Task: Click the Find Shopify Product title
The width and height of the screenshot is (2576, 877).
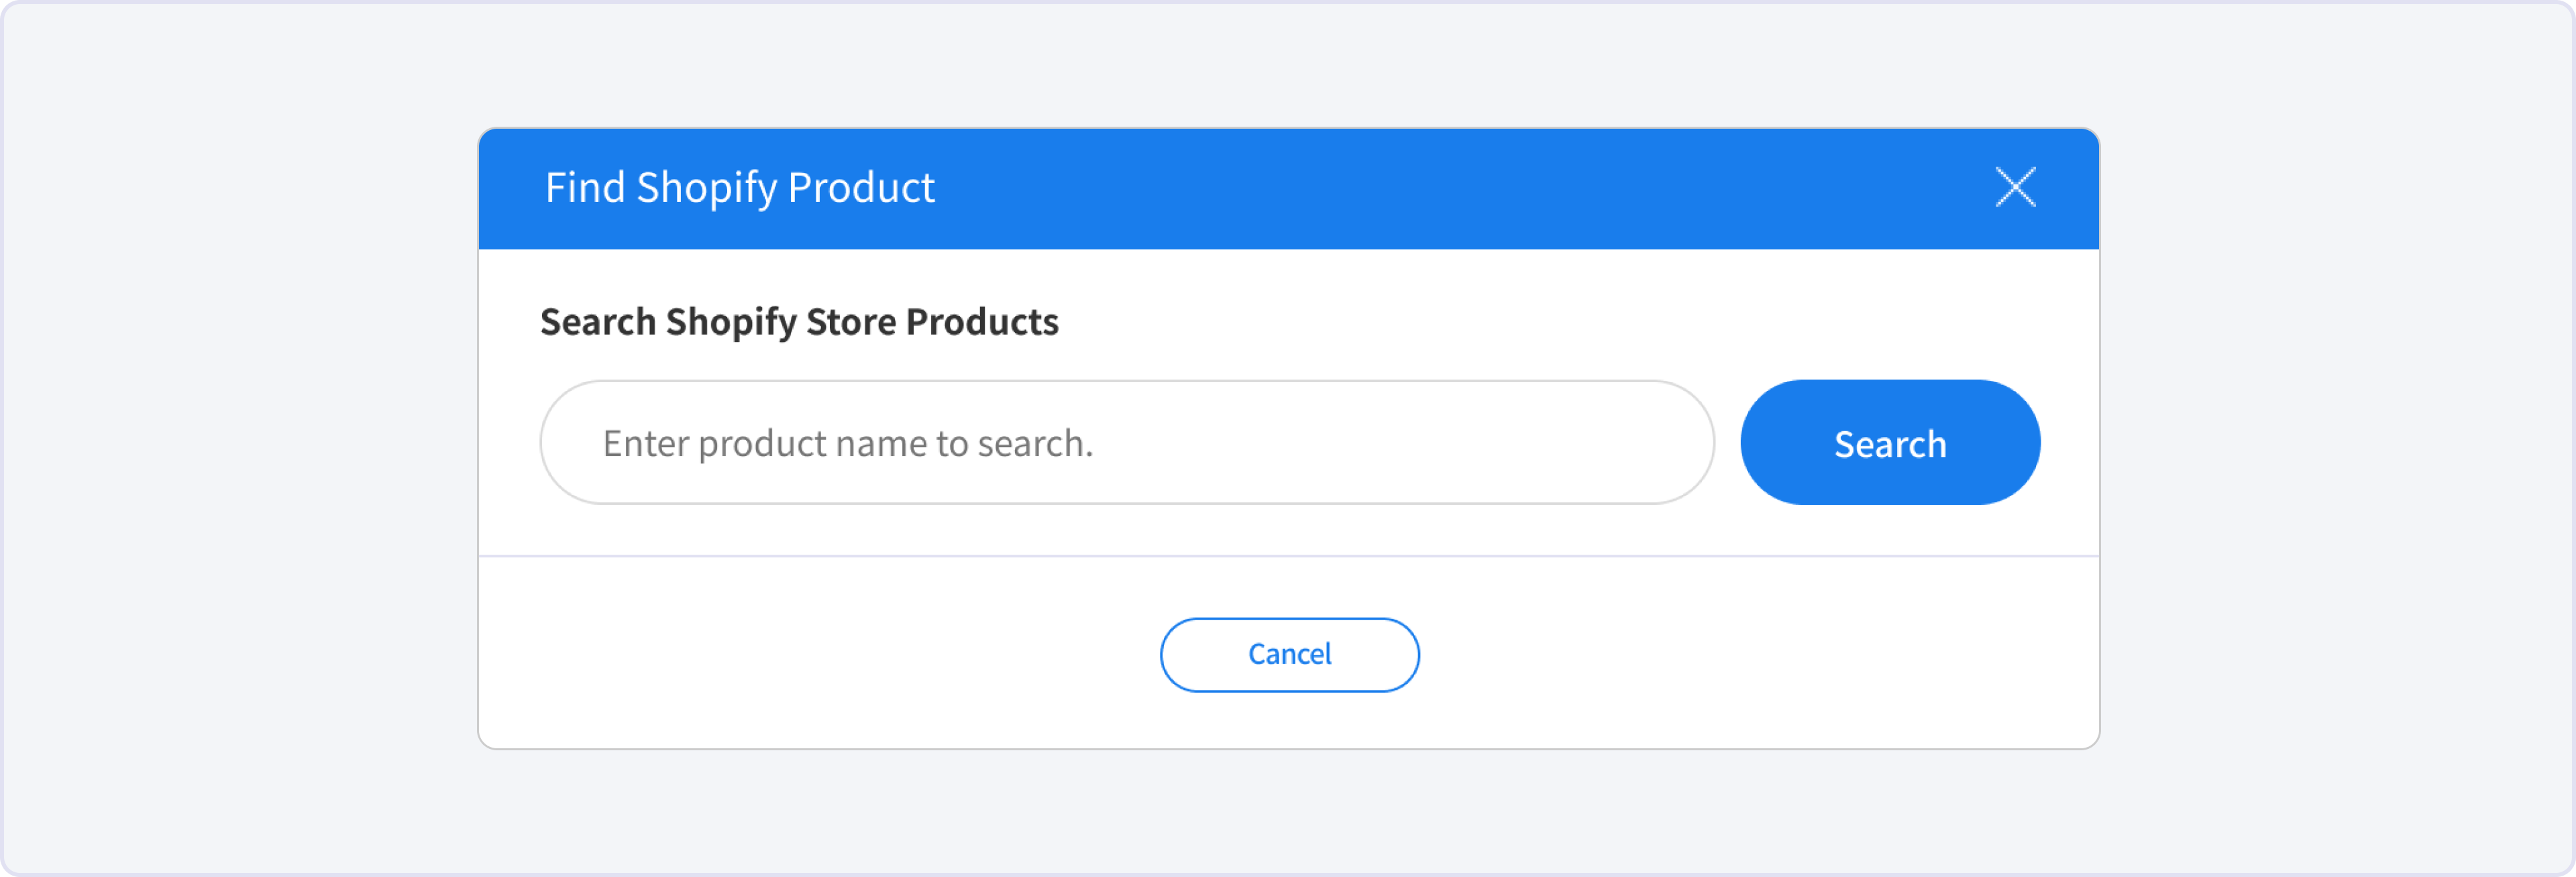Action: 739,188
